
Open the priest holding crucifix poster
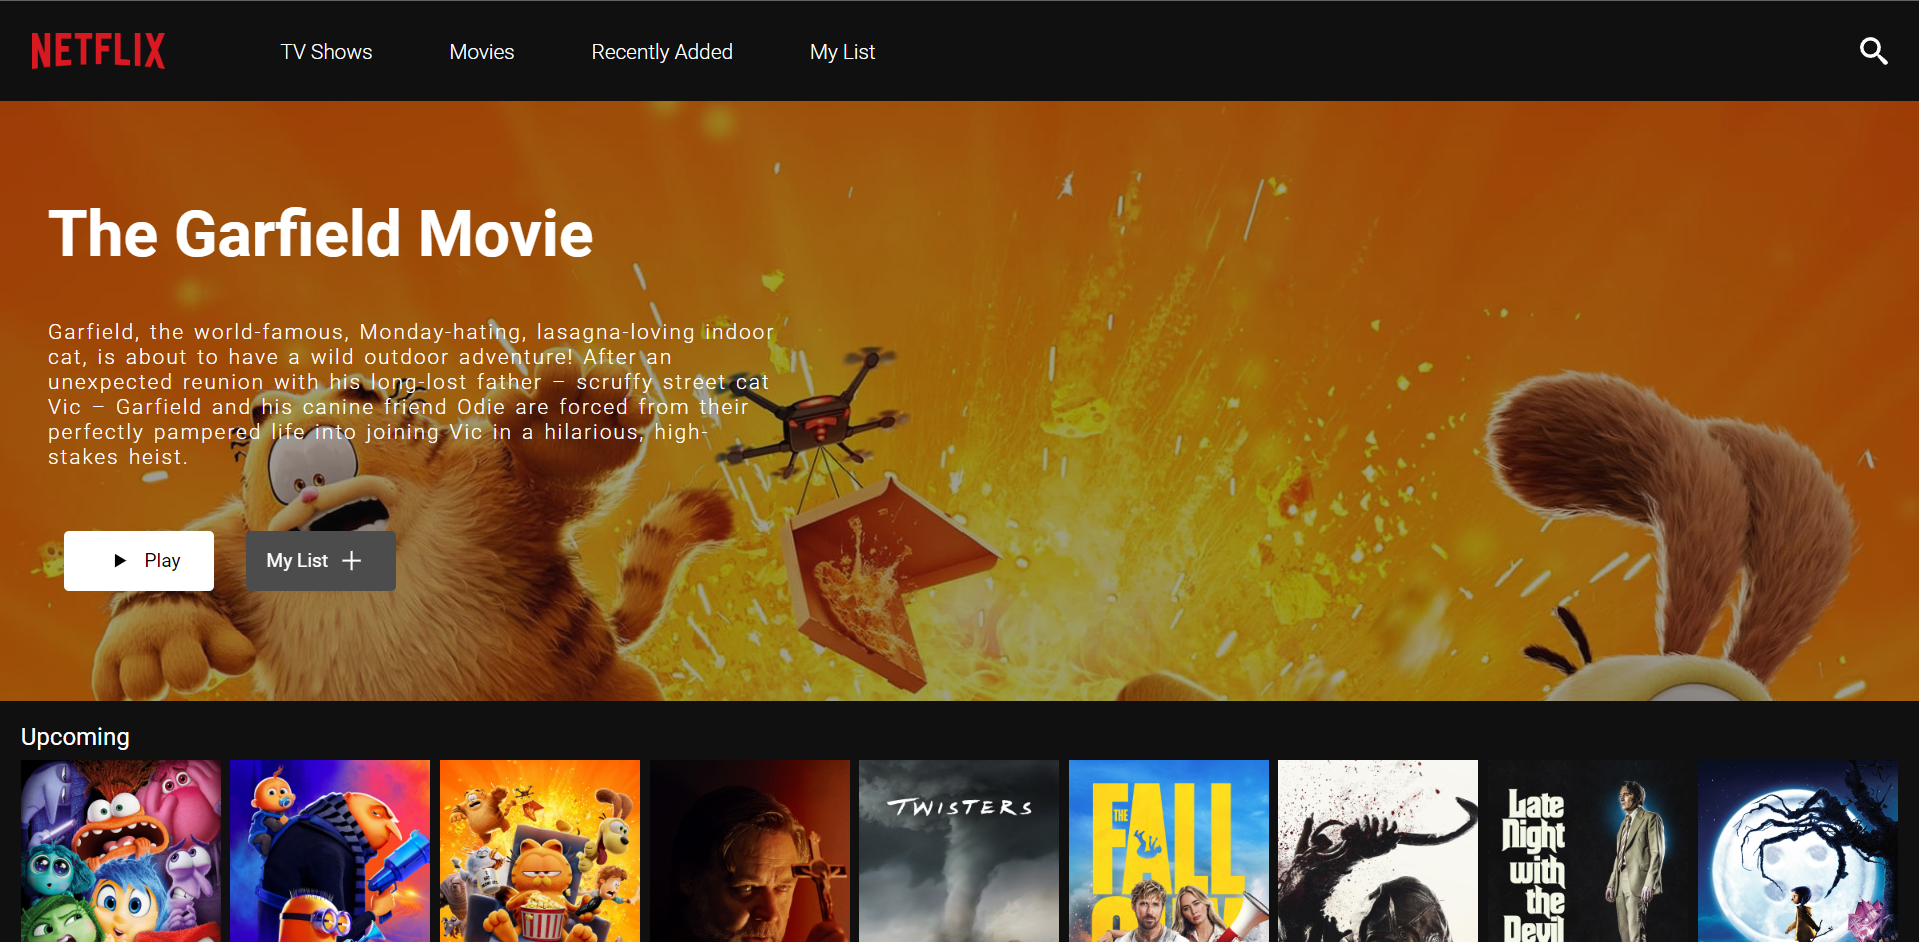pos(750,851)
